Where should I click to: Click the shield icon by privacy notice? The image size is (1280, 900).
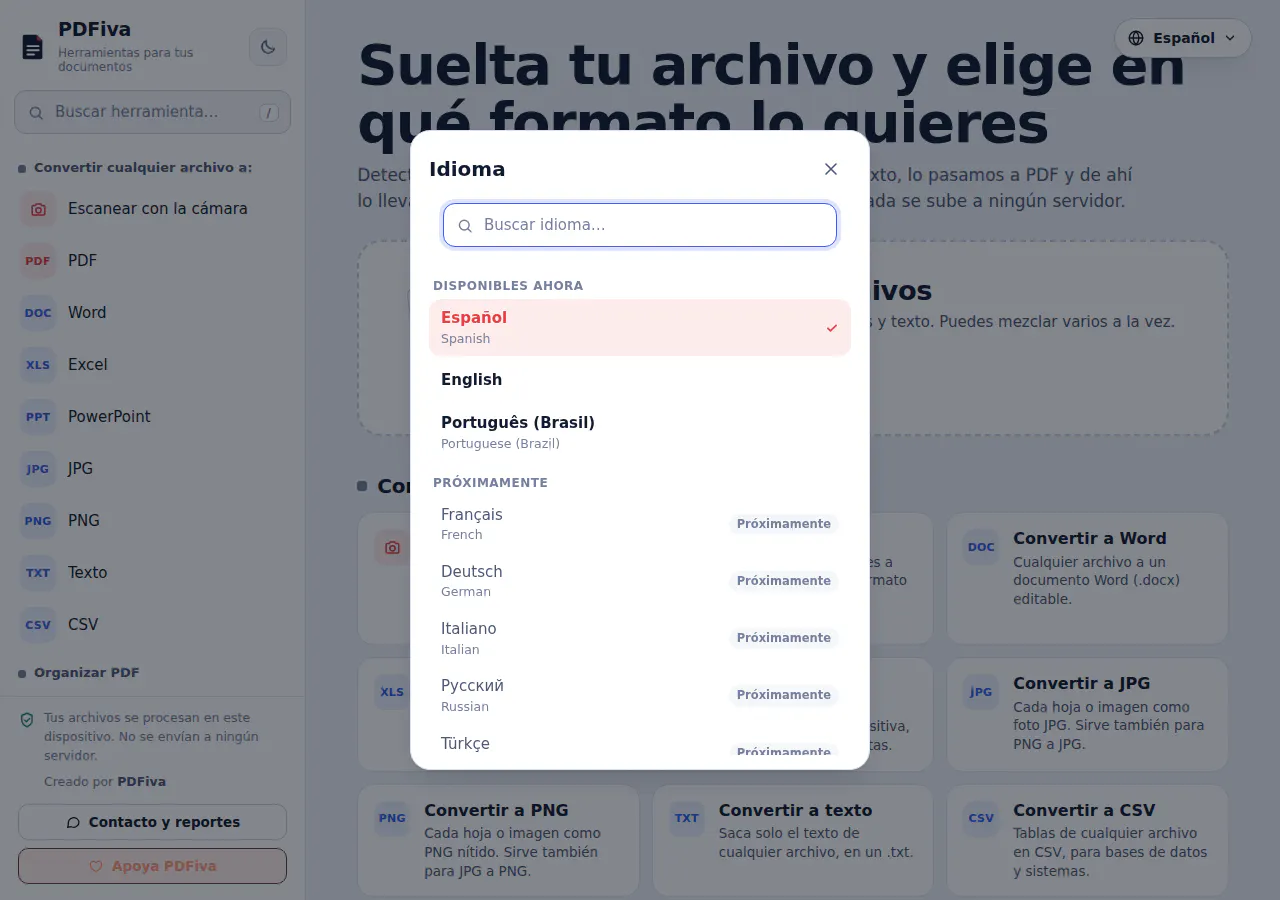click(x=27, y=719)
